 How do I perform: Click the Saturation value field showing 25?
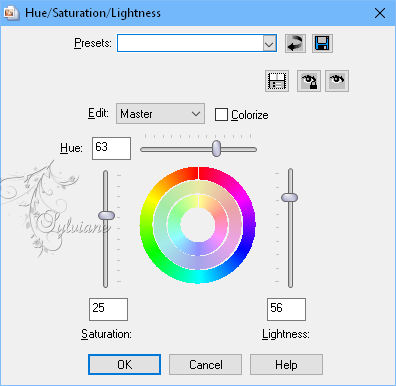tap(108, 309)
